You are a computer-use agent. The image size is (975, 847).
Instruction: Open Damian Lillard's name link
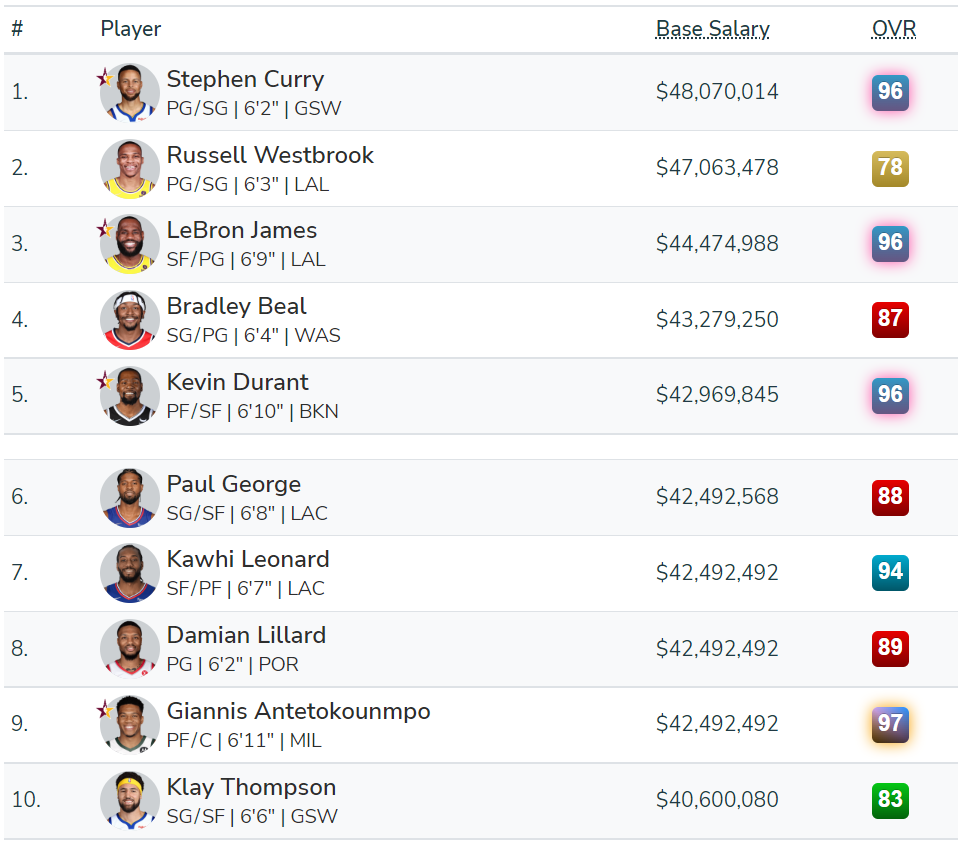pyautogui.click(x=246, y=635)
